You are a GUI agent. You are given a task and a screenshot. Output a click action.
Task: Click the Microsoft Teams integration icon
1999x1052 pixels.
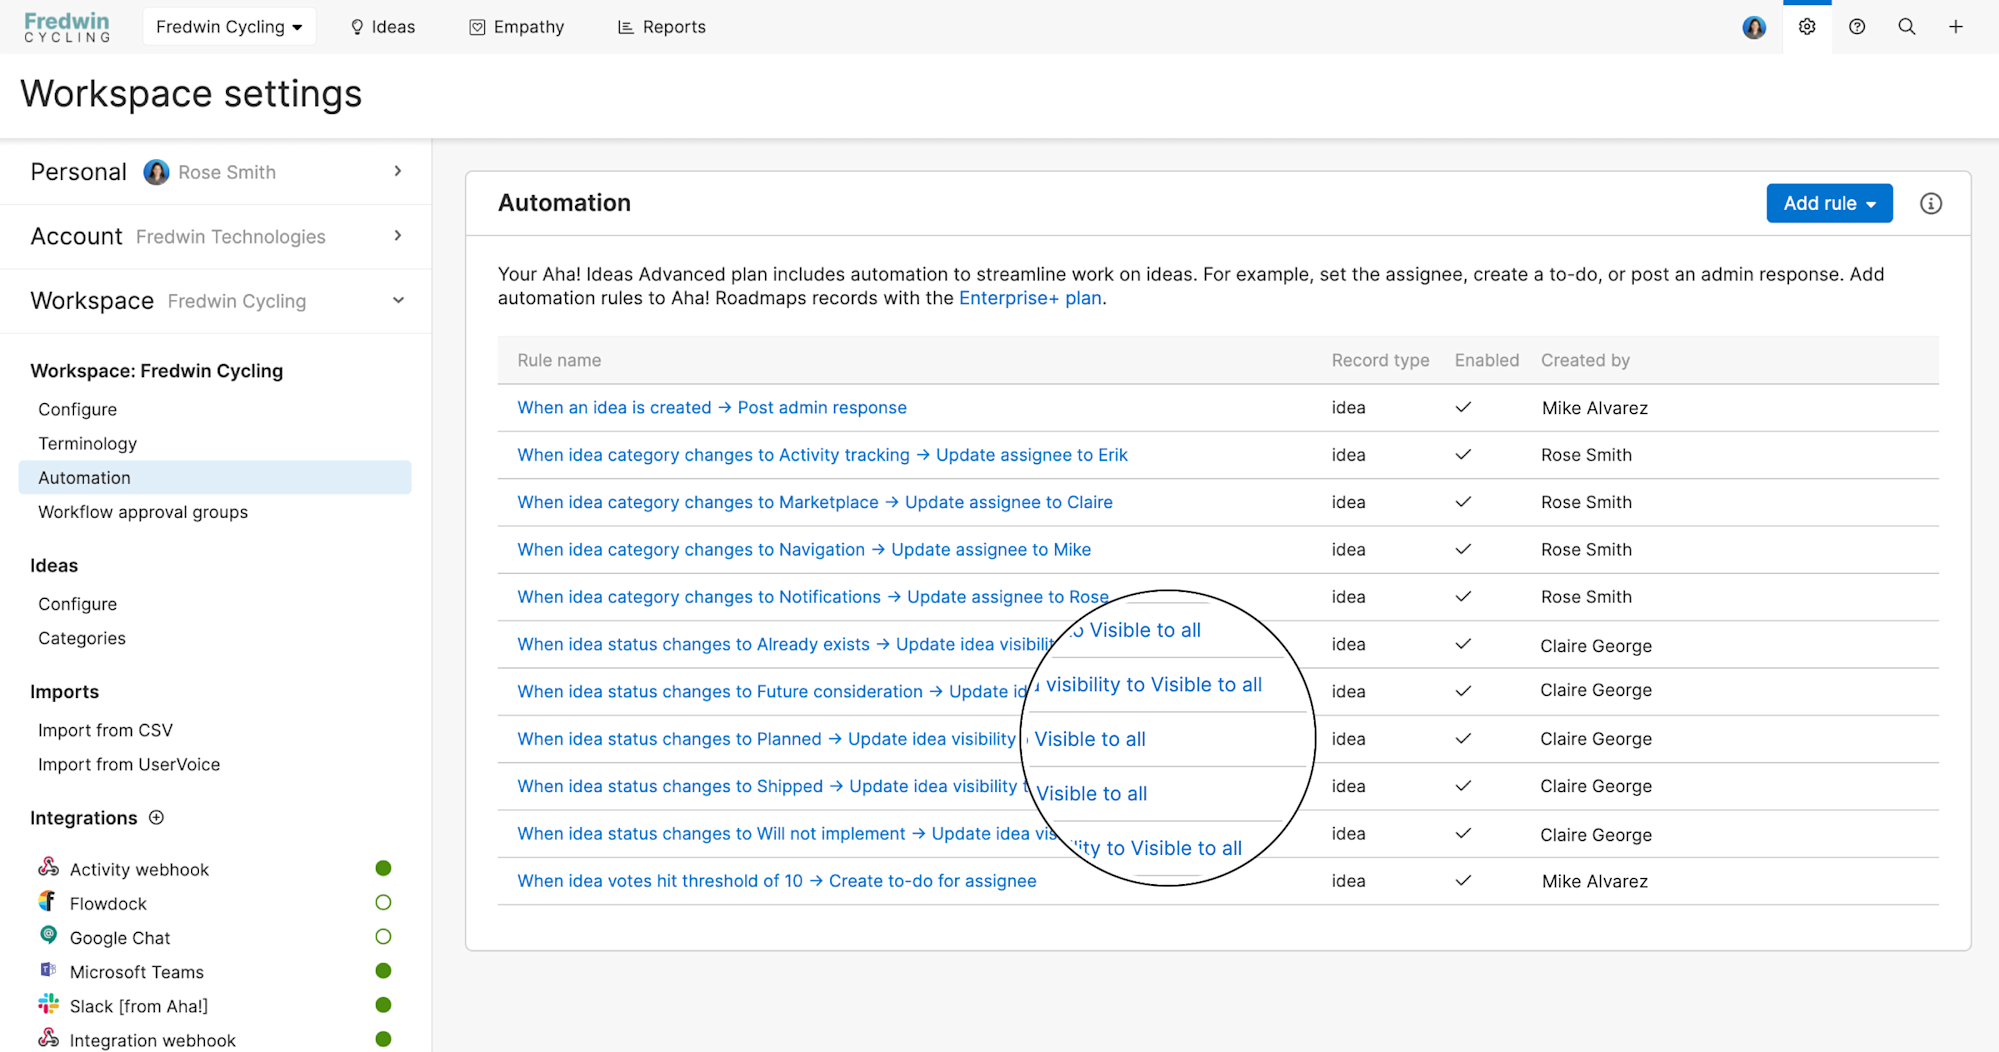pyautogui.click(x=47, y=970)
